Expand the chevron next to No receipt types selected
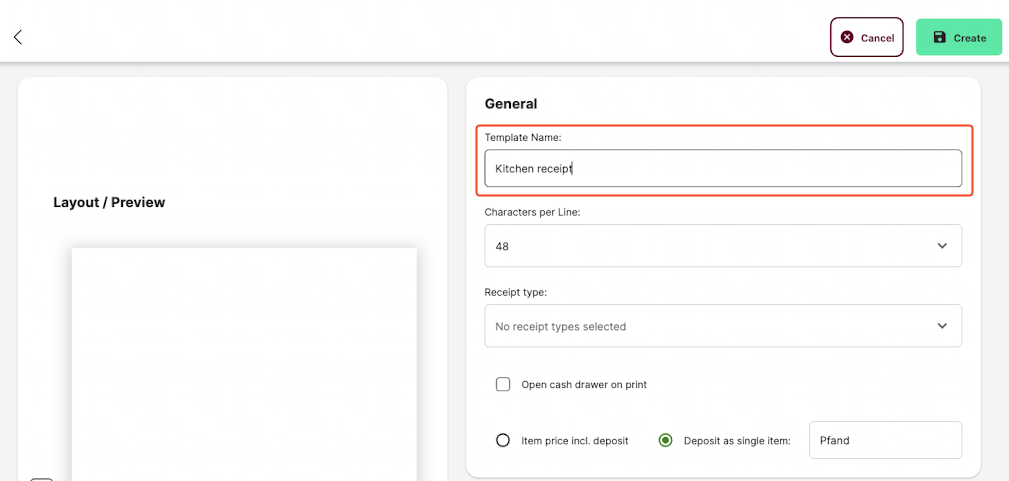 (942, 326)
